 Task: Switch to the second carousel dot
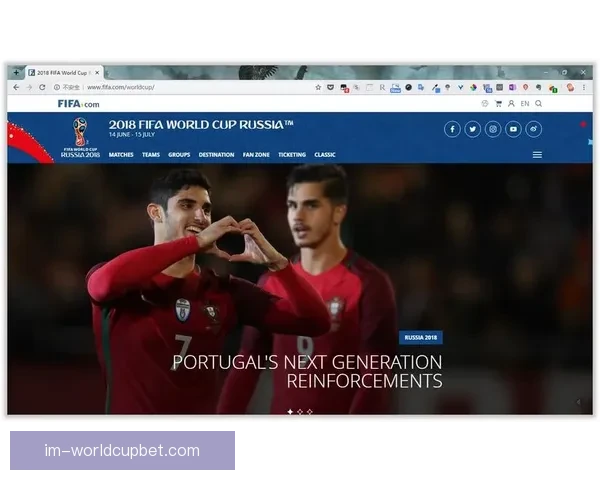(x=300, y=411)
